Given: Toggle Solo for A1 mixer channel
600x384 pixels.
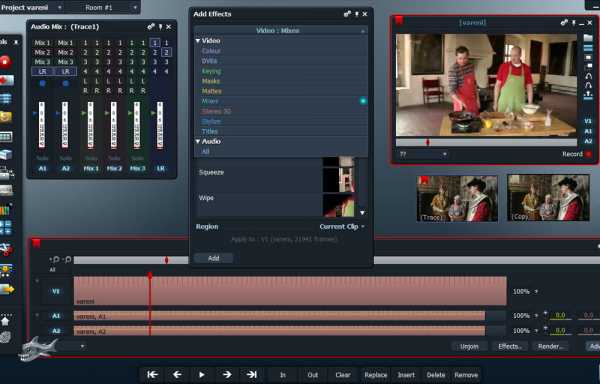Looking at the screenshot, I should tap(42, 158).
